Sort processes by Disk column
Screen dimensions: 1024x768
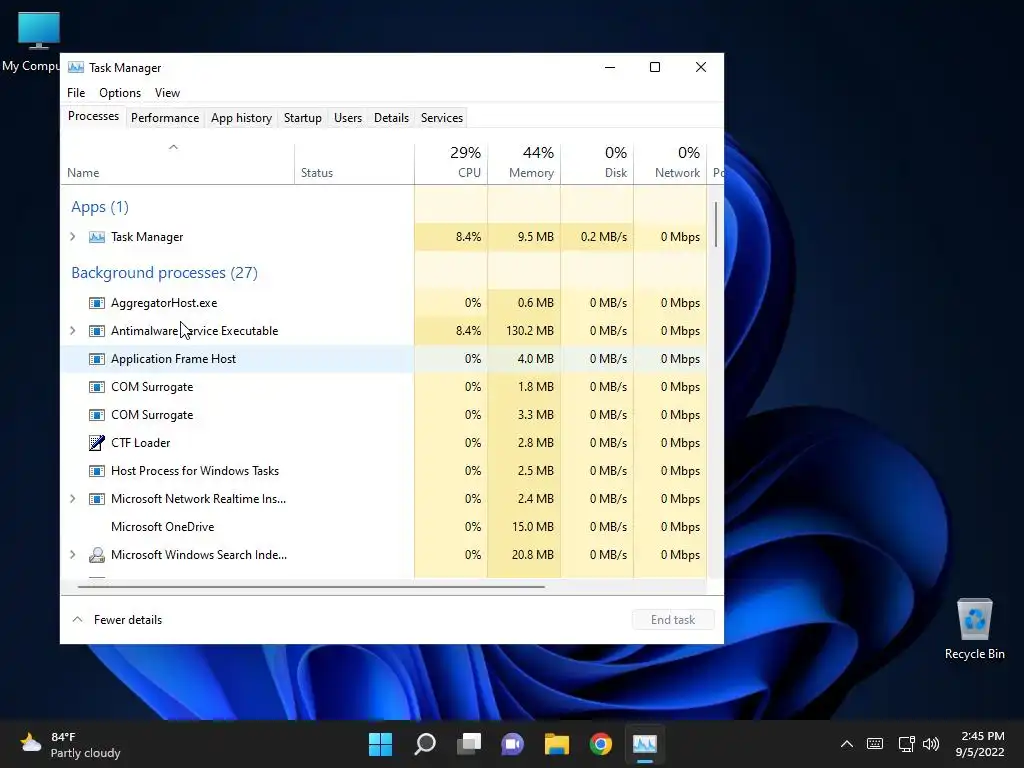click(x=597, y=164)
